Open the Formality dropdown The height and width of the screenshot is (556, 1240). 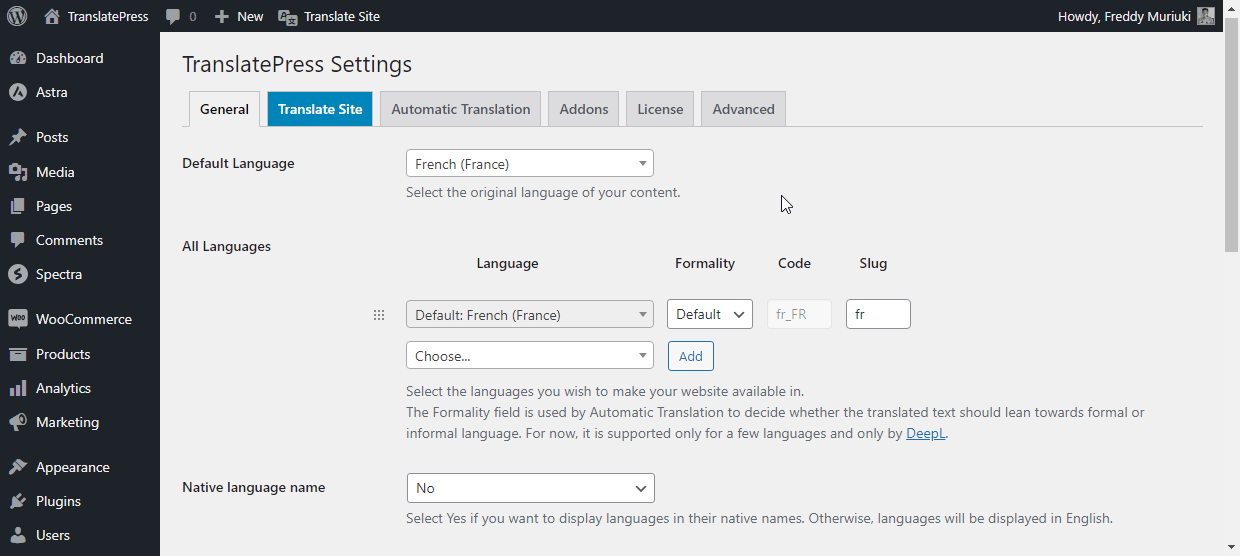click(x=710, y=314)
